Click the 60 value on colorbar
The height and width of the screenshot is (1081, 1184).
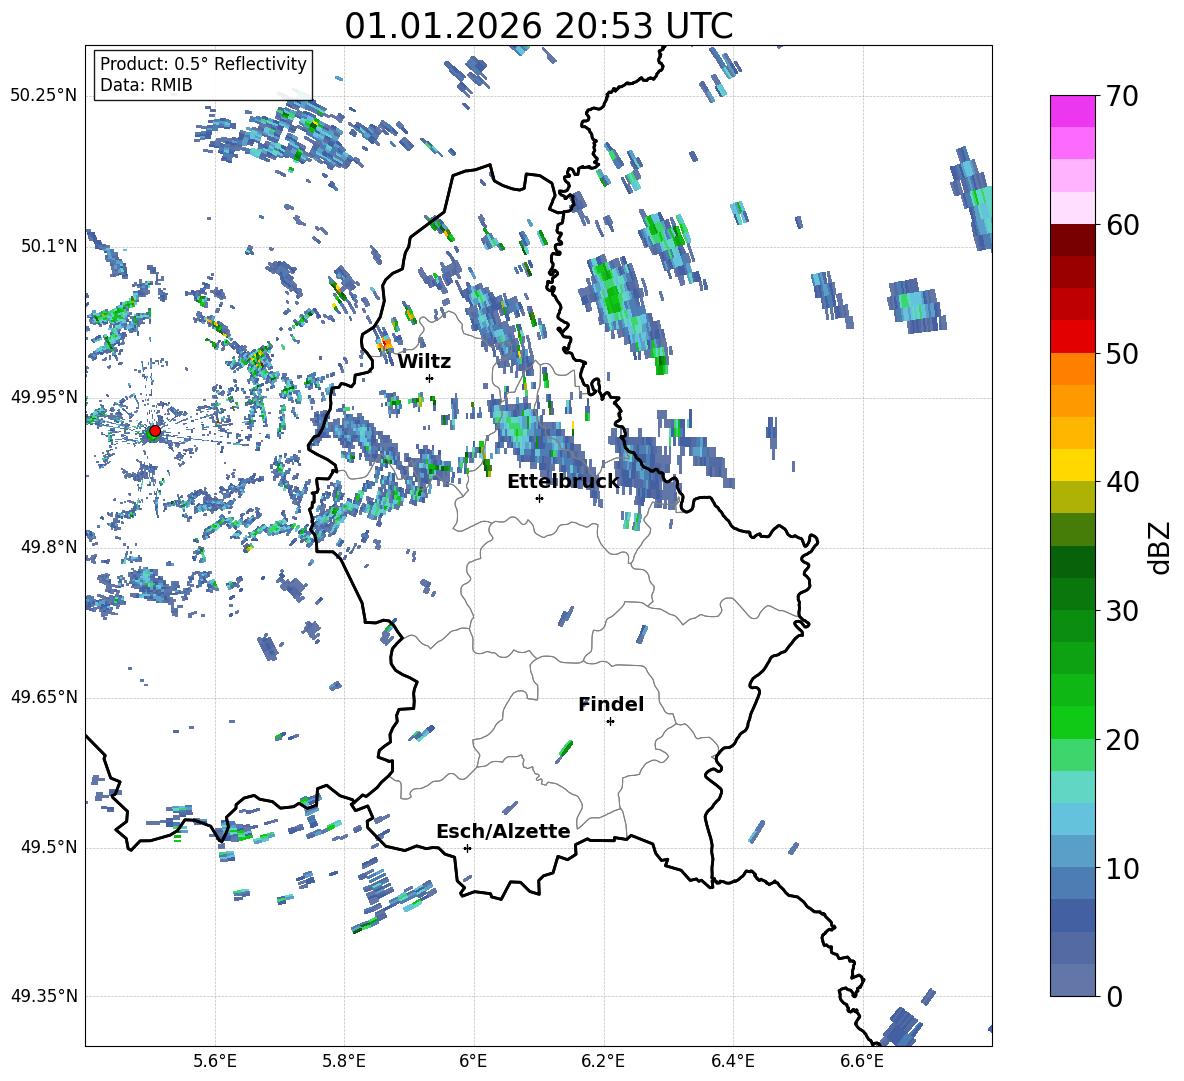click(x=1121, y=225)
